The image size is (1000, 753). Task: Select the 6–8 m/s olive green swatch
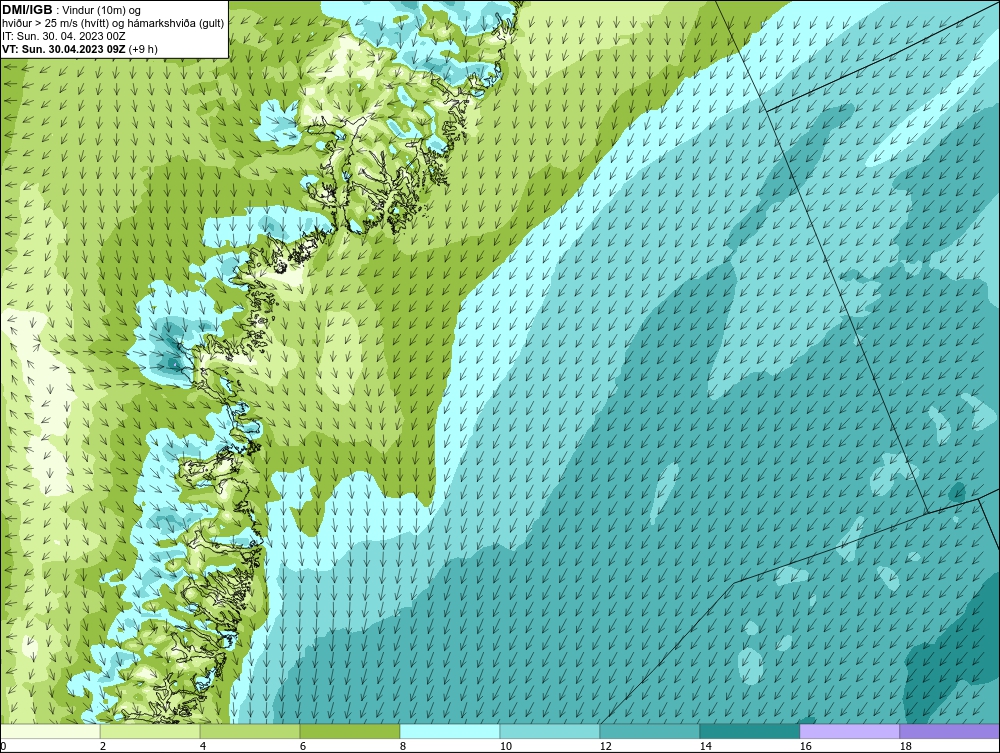(349, 731)
